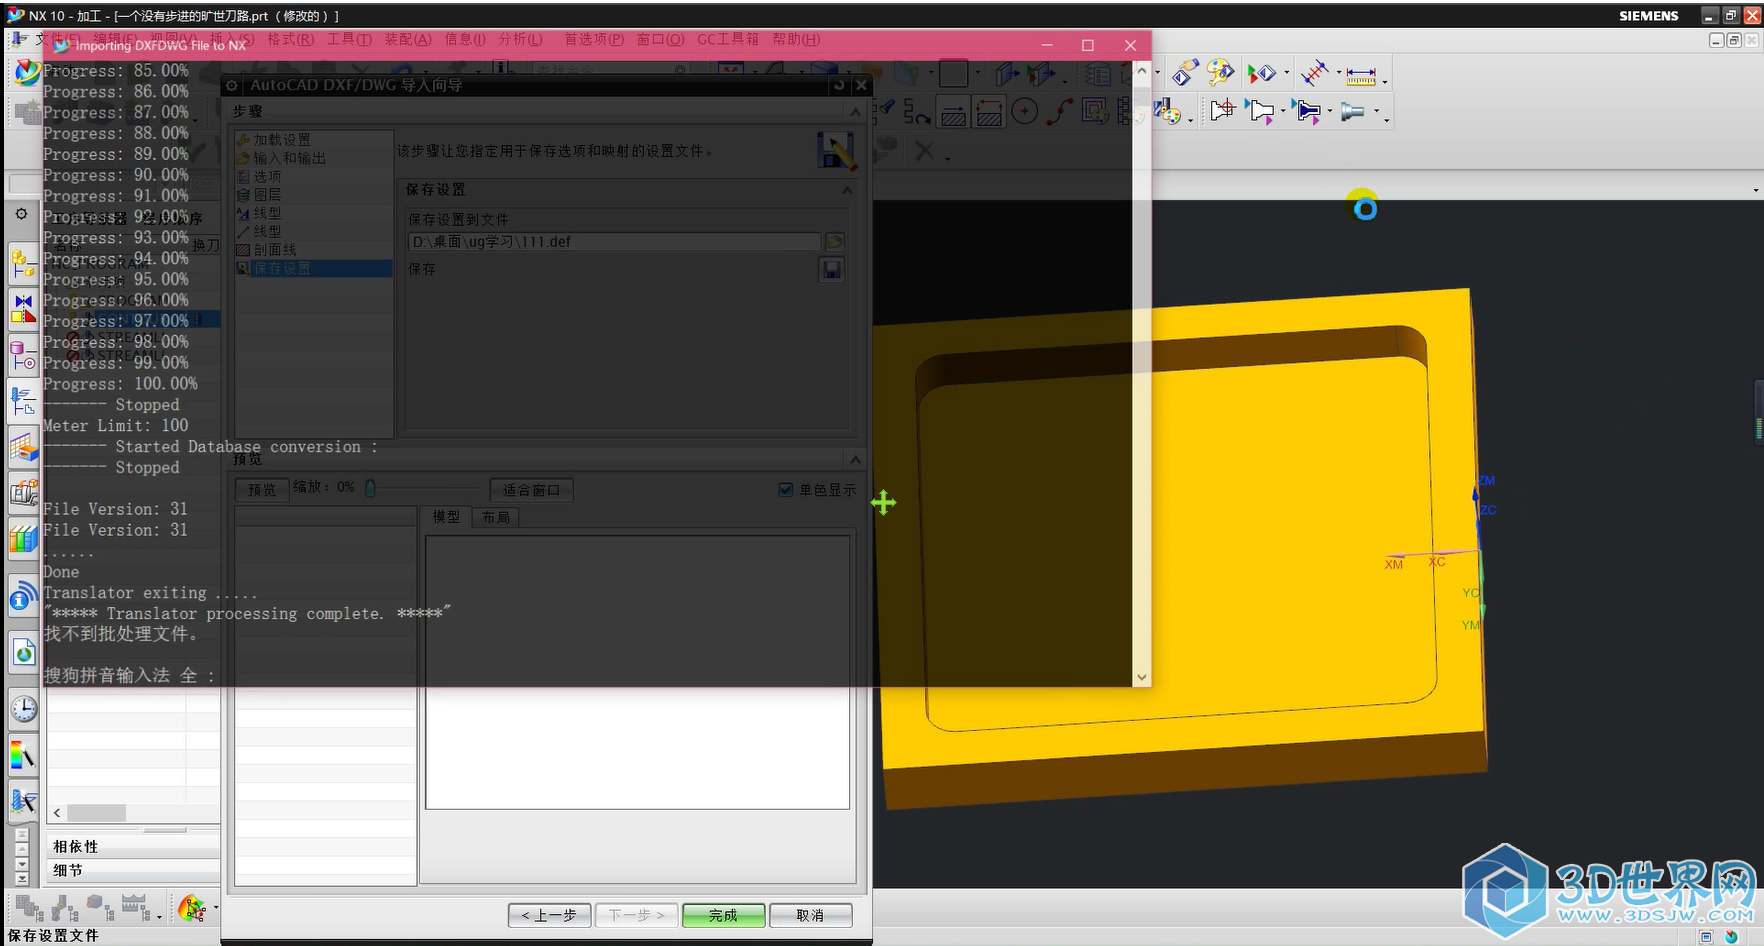Click the 取消 button
The height and width of the screenshot is (946, 1764).
(x=810, y=915)
